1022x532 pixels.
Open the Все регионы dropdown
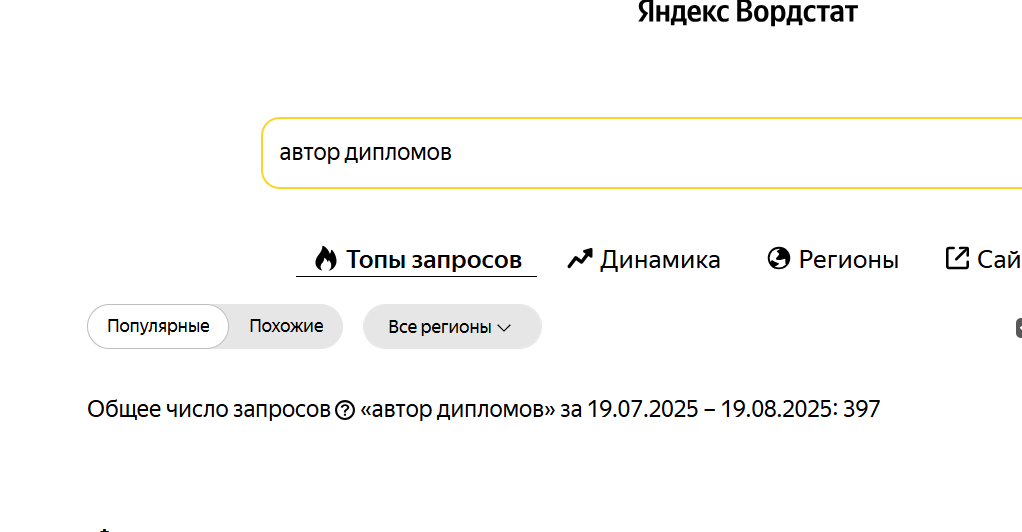point(452,326)
